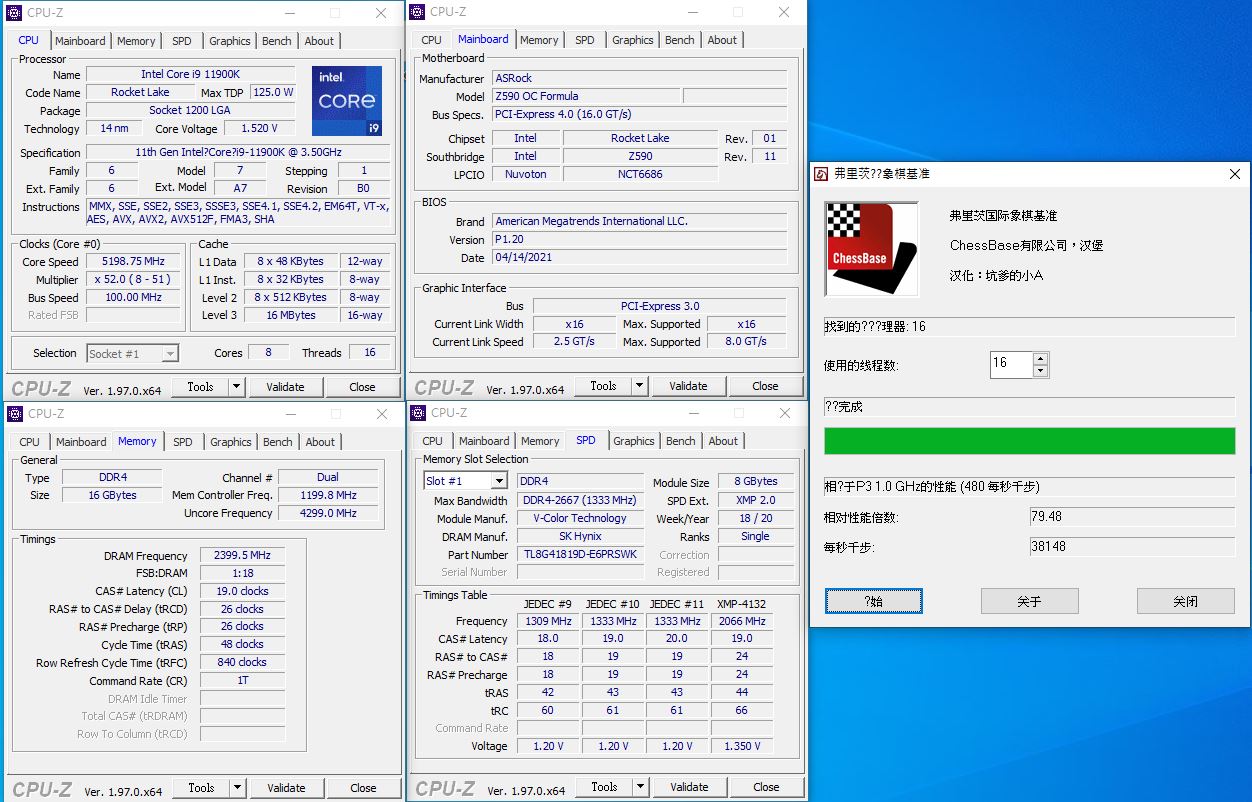Click the DRAM Frequency value 2399.5 MHz
The height and width of the screenshot is (802, 1252).
click(242, 556)
